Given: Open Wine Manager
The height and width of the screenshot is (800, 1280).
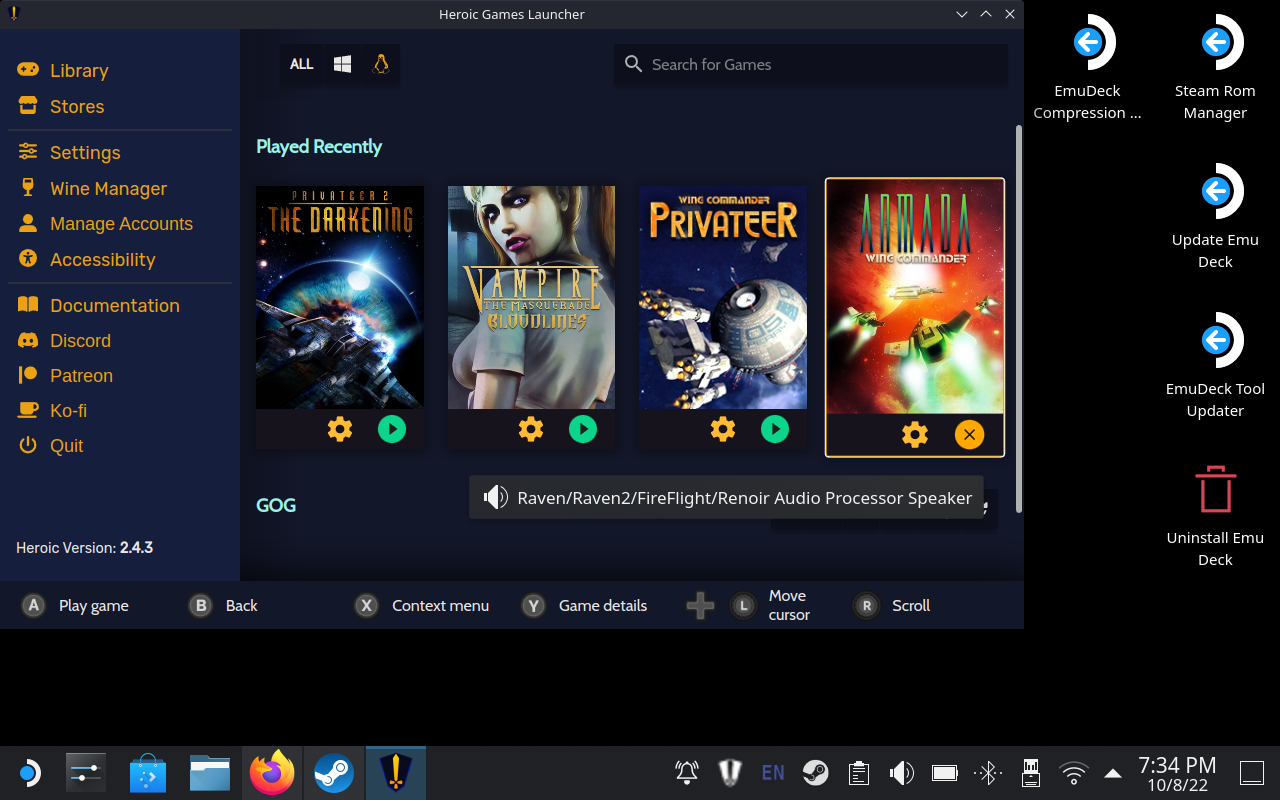Looking at the screenshot, I should click(92, 189).
